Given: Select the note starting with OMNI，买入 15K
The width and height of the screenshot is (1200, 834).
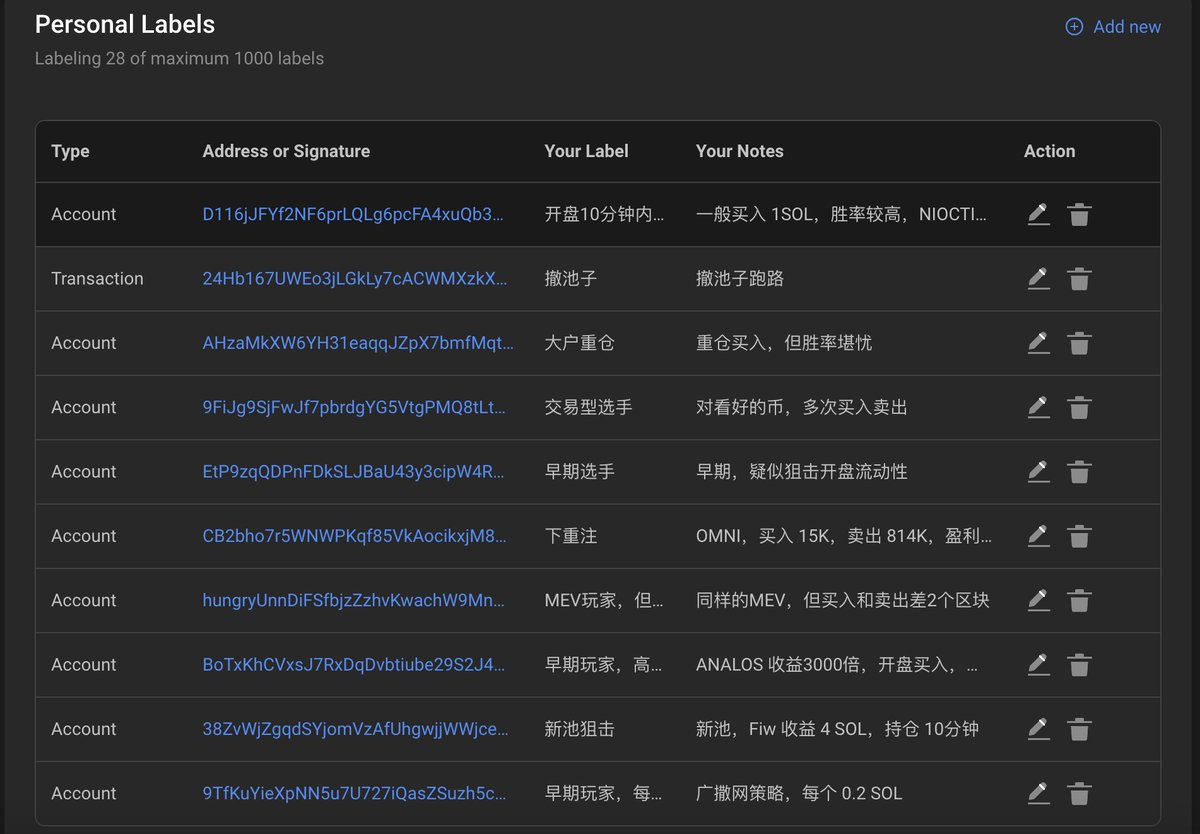Looking at the screenshot, I should [844, 536].
